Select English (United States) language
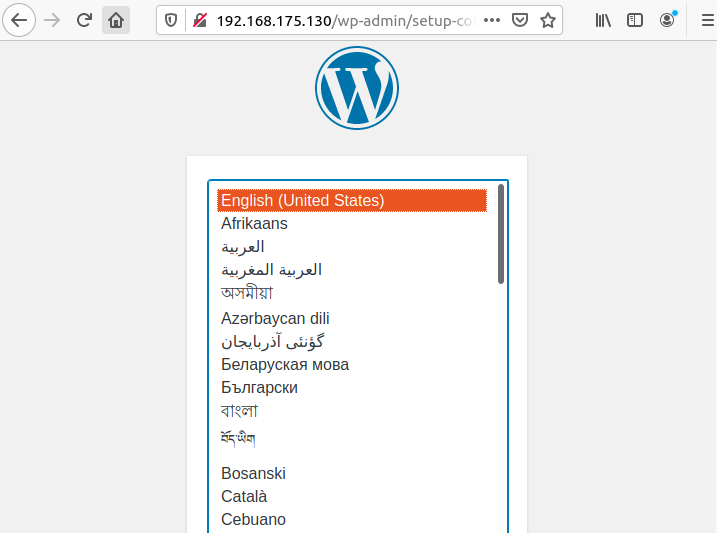Screen dimensions: 717x533 coord(352,200)
